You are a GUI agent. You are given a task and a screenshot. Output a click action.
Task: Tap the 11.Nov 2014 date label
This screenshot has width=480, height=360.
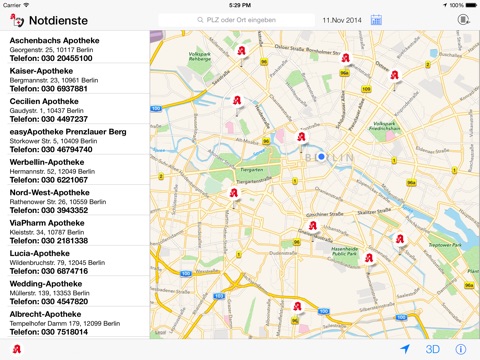342,20
